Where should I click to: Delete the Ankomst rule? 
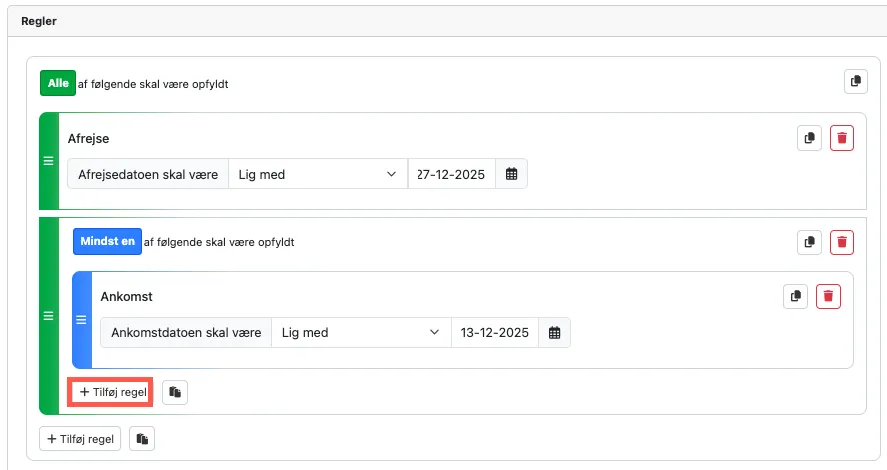[828, 296]
